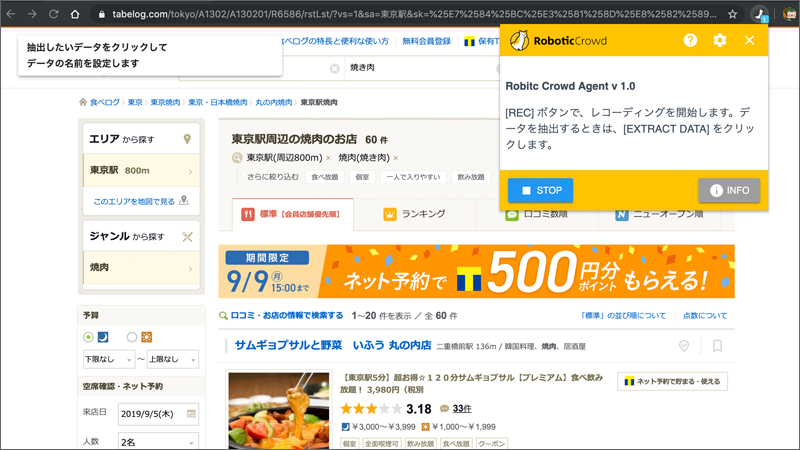Click the browser forward arrow

point(32,14)
